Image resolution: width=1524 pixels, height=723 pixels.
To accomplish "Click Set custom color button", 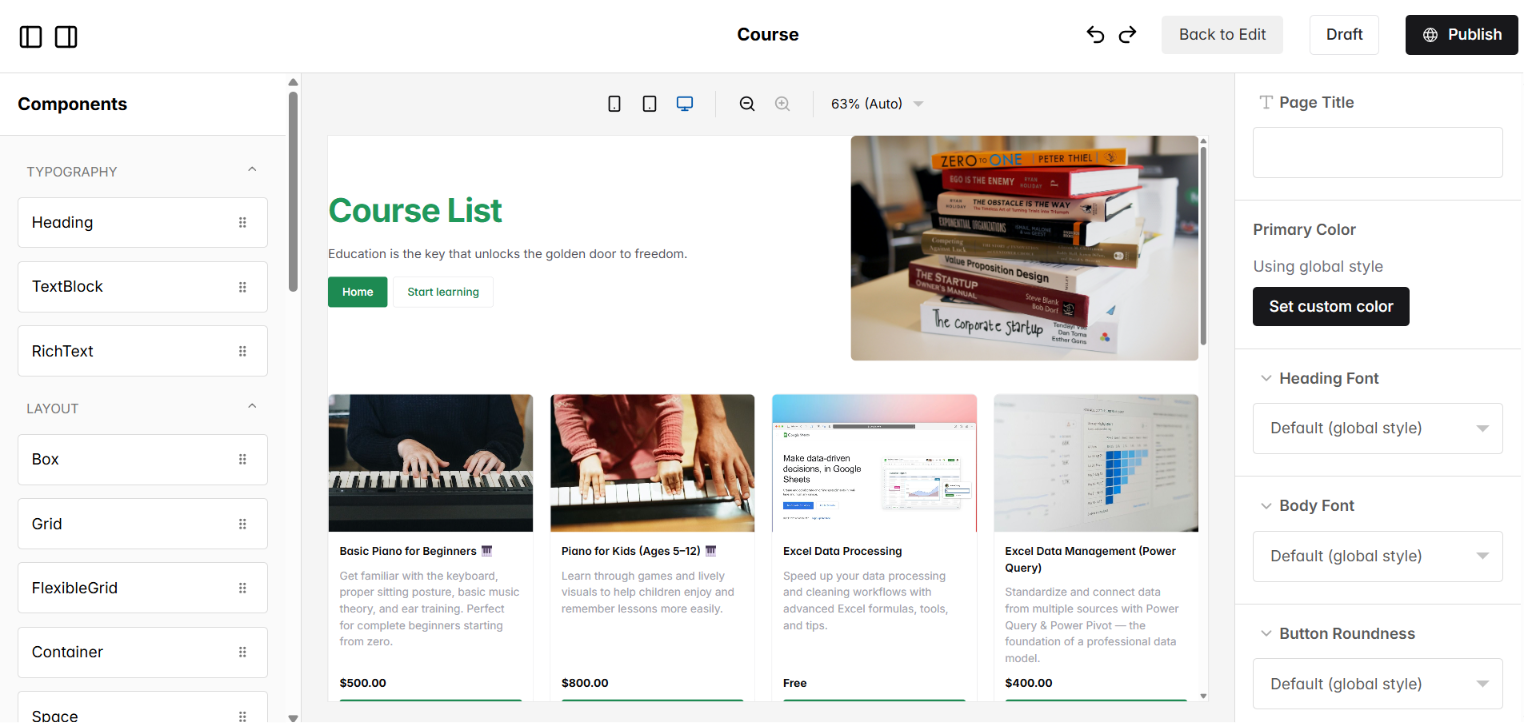I will coord(1331,307).
